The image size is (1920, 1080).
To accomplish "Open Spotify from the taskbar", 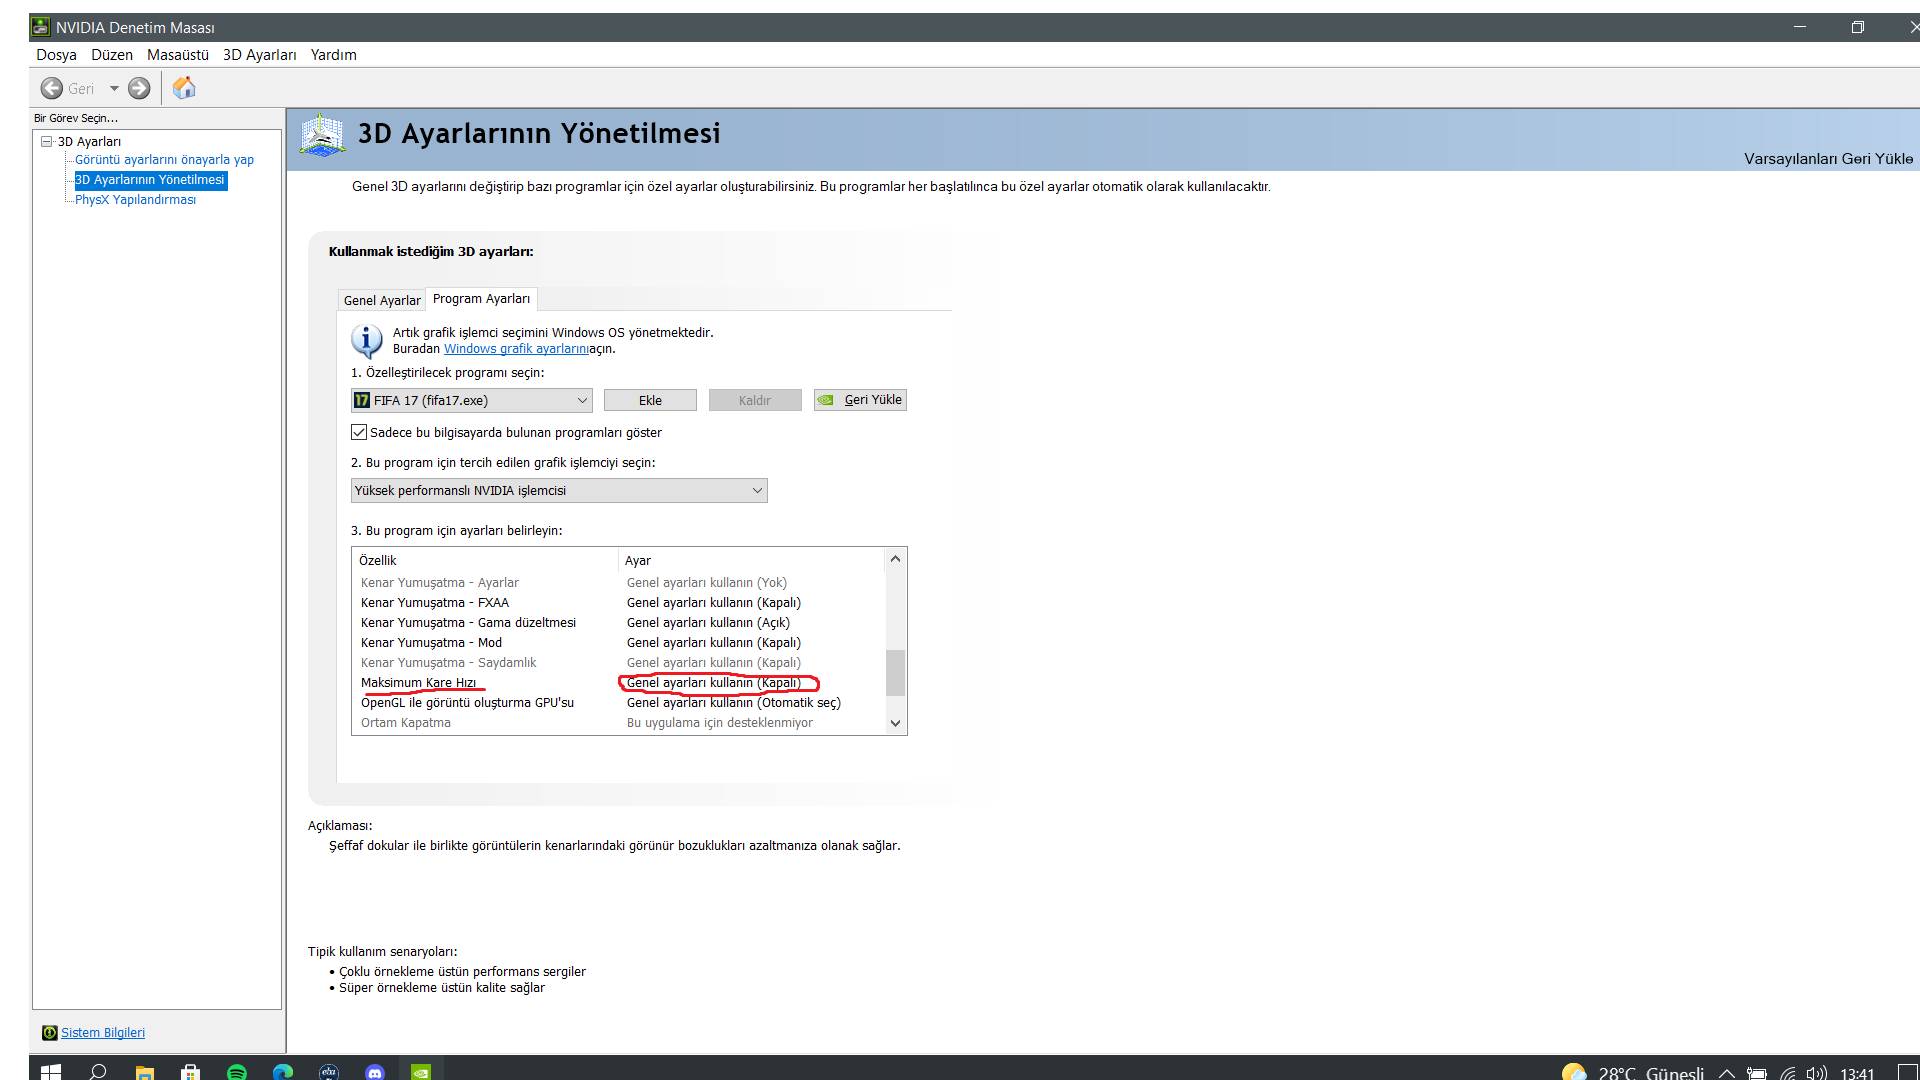I will [x=237, y=1072].
